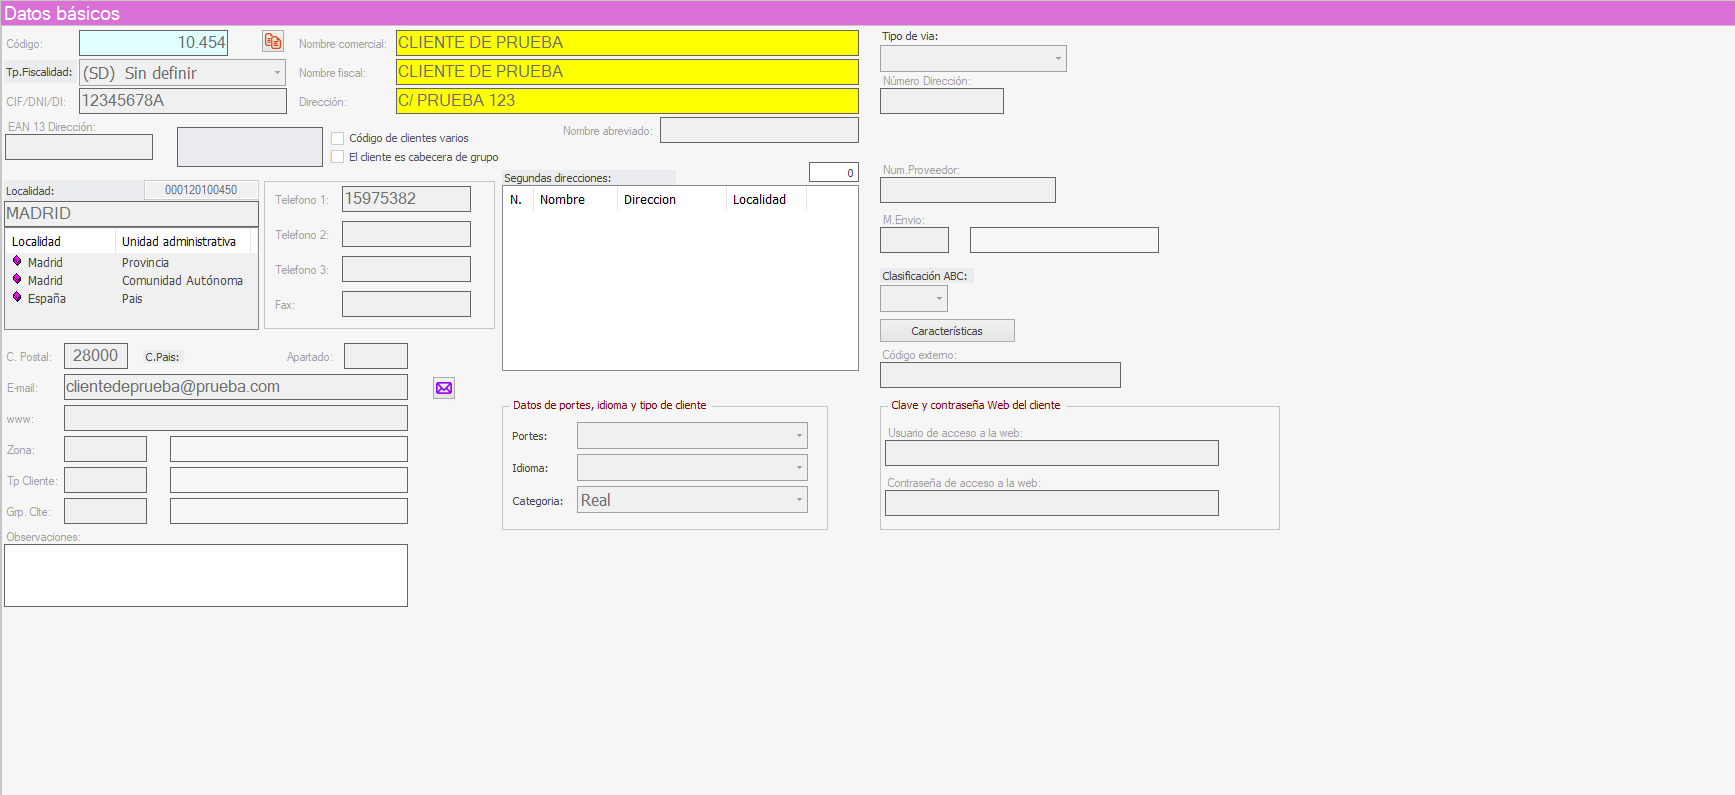Viewport: 1735px width, 795px height.
Task: Enable Código de clientes varios checkbox
Action: [x=338, y=139]
